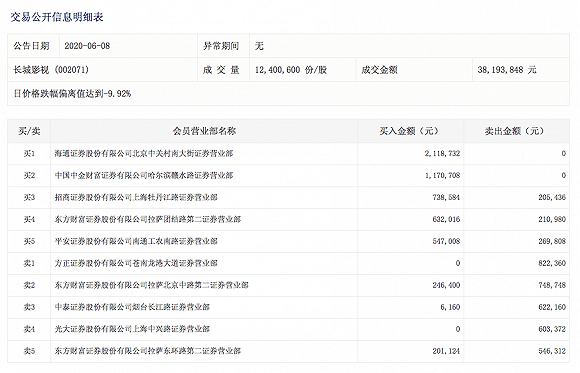Viewport: 580px width, 373px height.
Task: Click 招商证券 上海牡丹江路 branch name
Action: [x=136, y=198]
